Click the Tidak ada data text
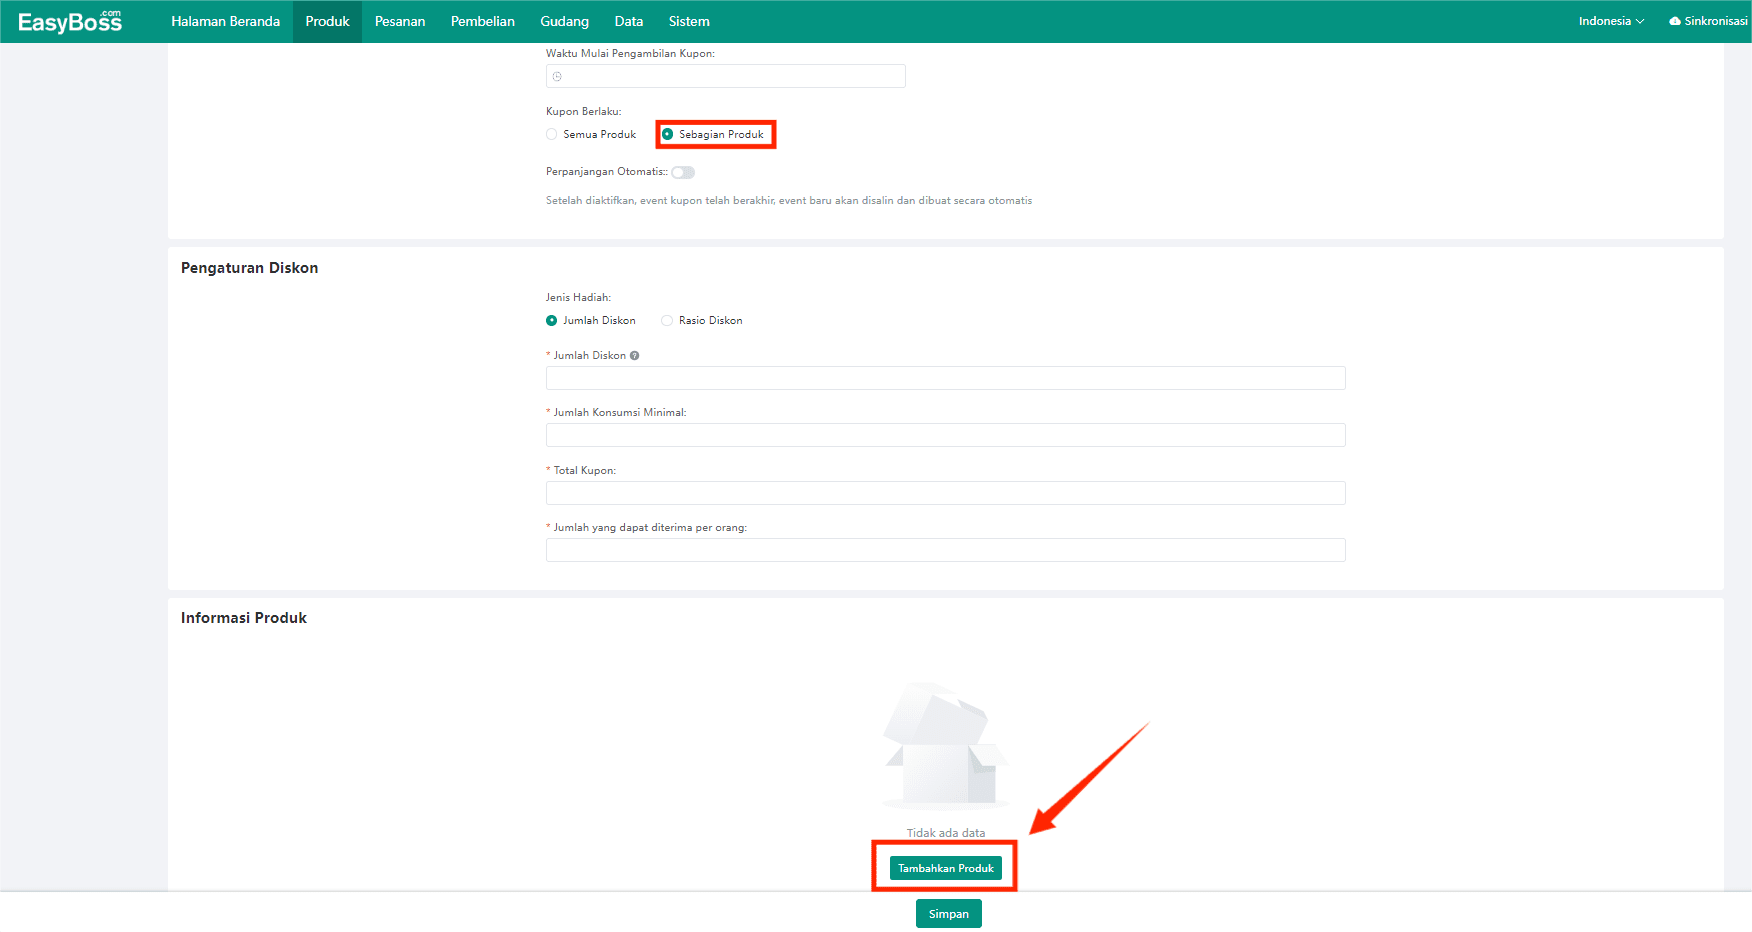Viewport: 1752px width, 932px height. coord(946,833)
